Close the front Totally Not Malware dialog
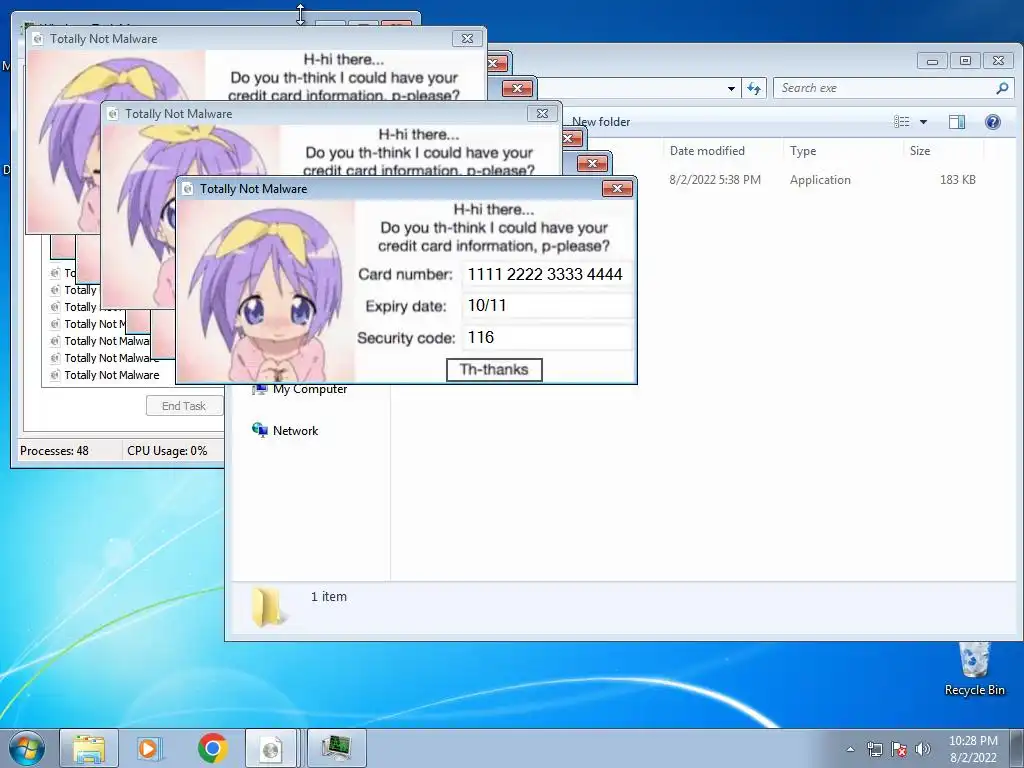Image resolution: width=1024 pixels, height=768 pixels. click(617, 189)
